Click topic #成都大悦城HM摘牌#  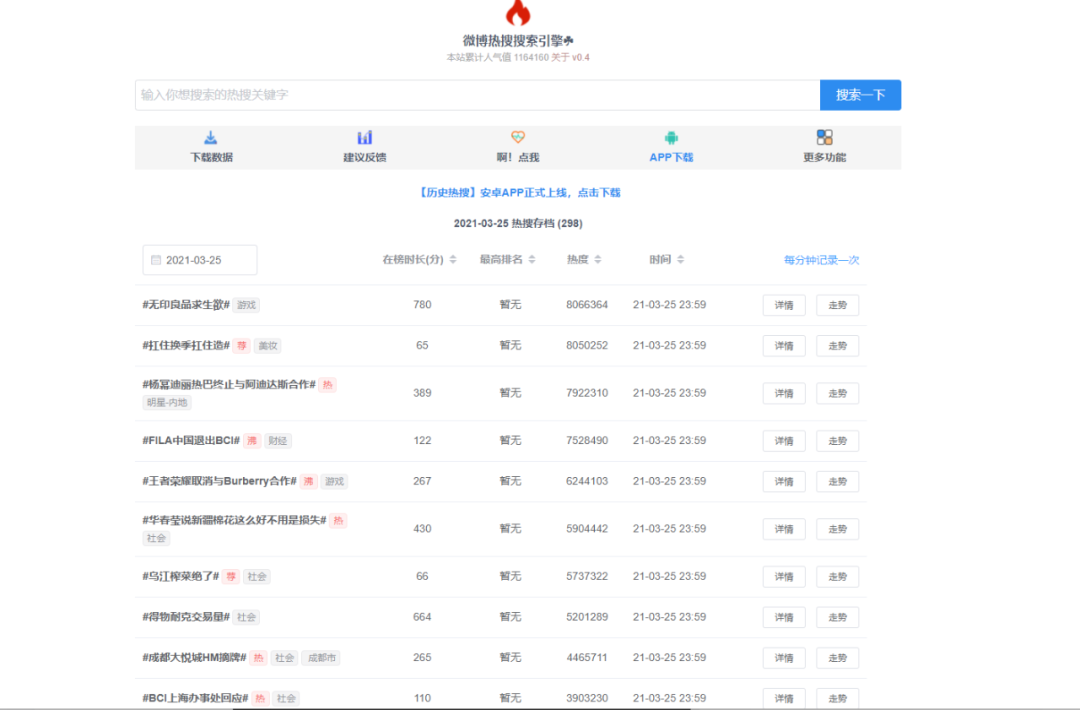[194, 657]
